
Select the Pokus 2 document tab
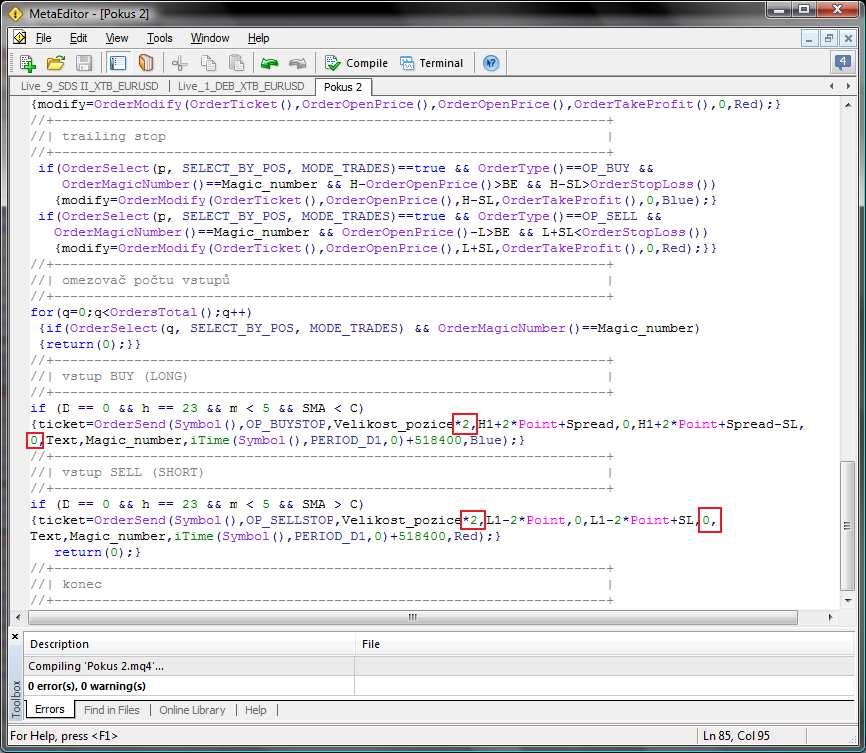click(x=343, y=87)
